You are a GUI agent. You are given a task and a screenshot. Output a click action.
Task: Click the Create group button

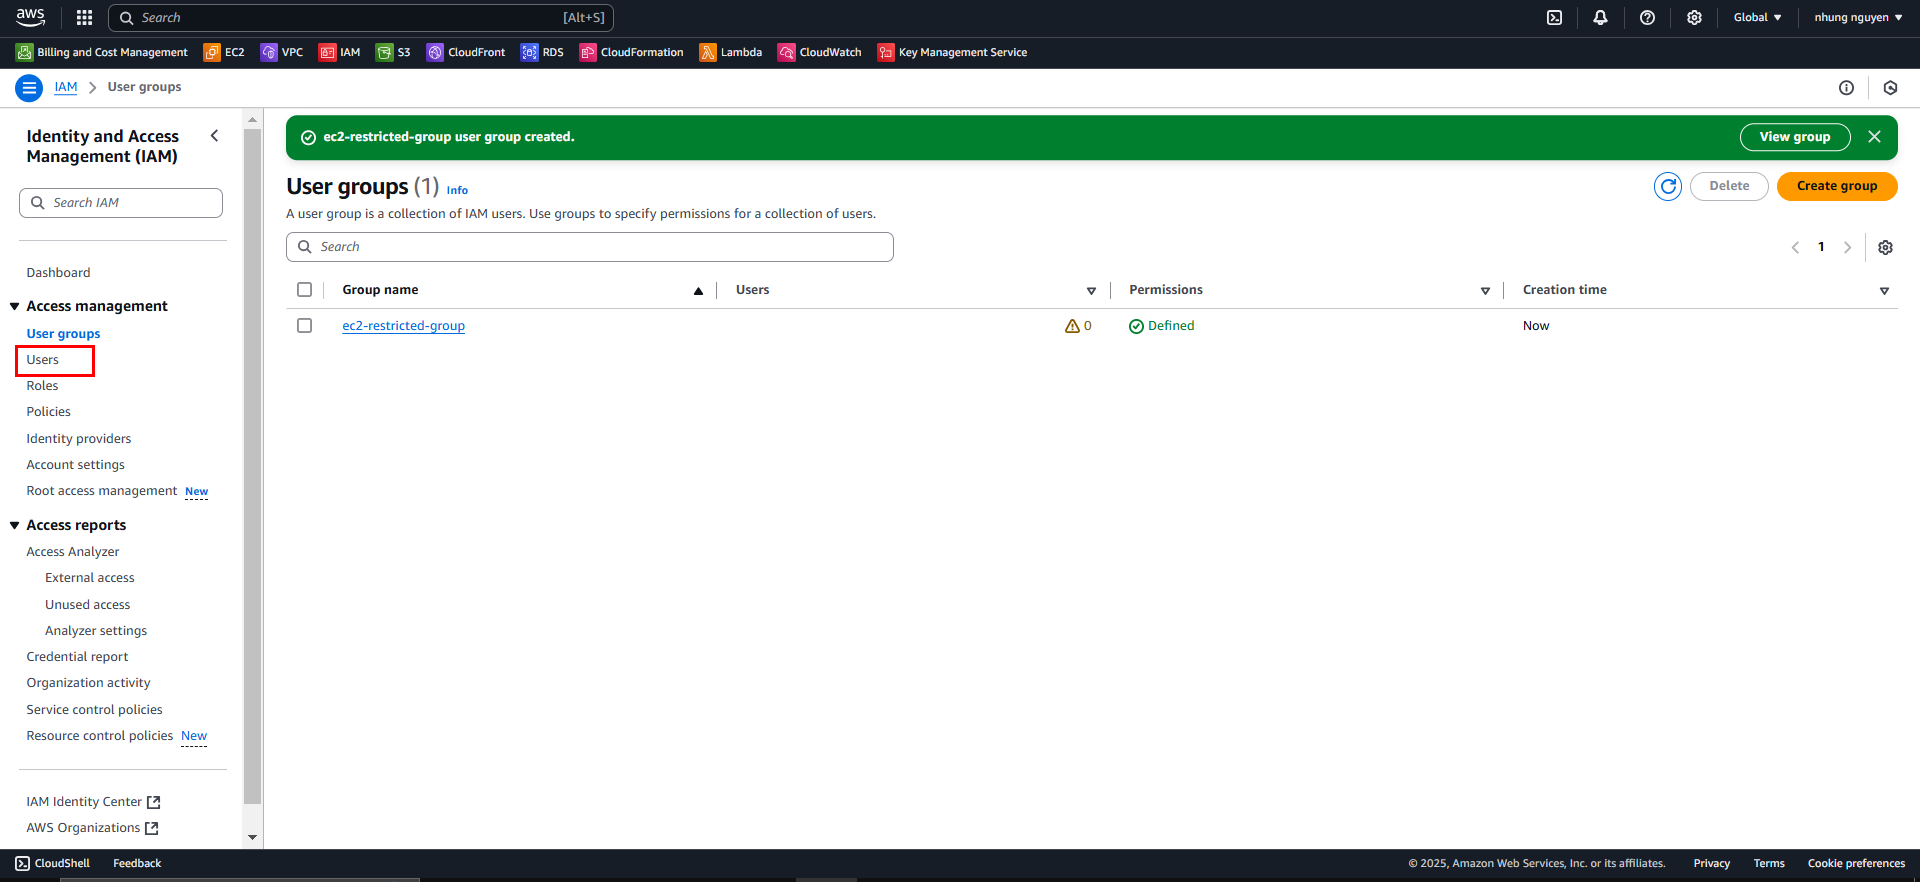pos(1837,186)
